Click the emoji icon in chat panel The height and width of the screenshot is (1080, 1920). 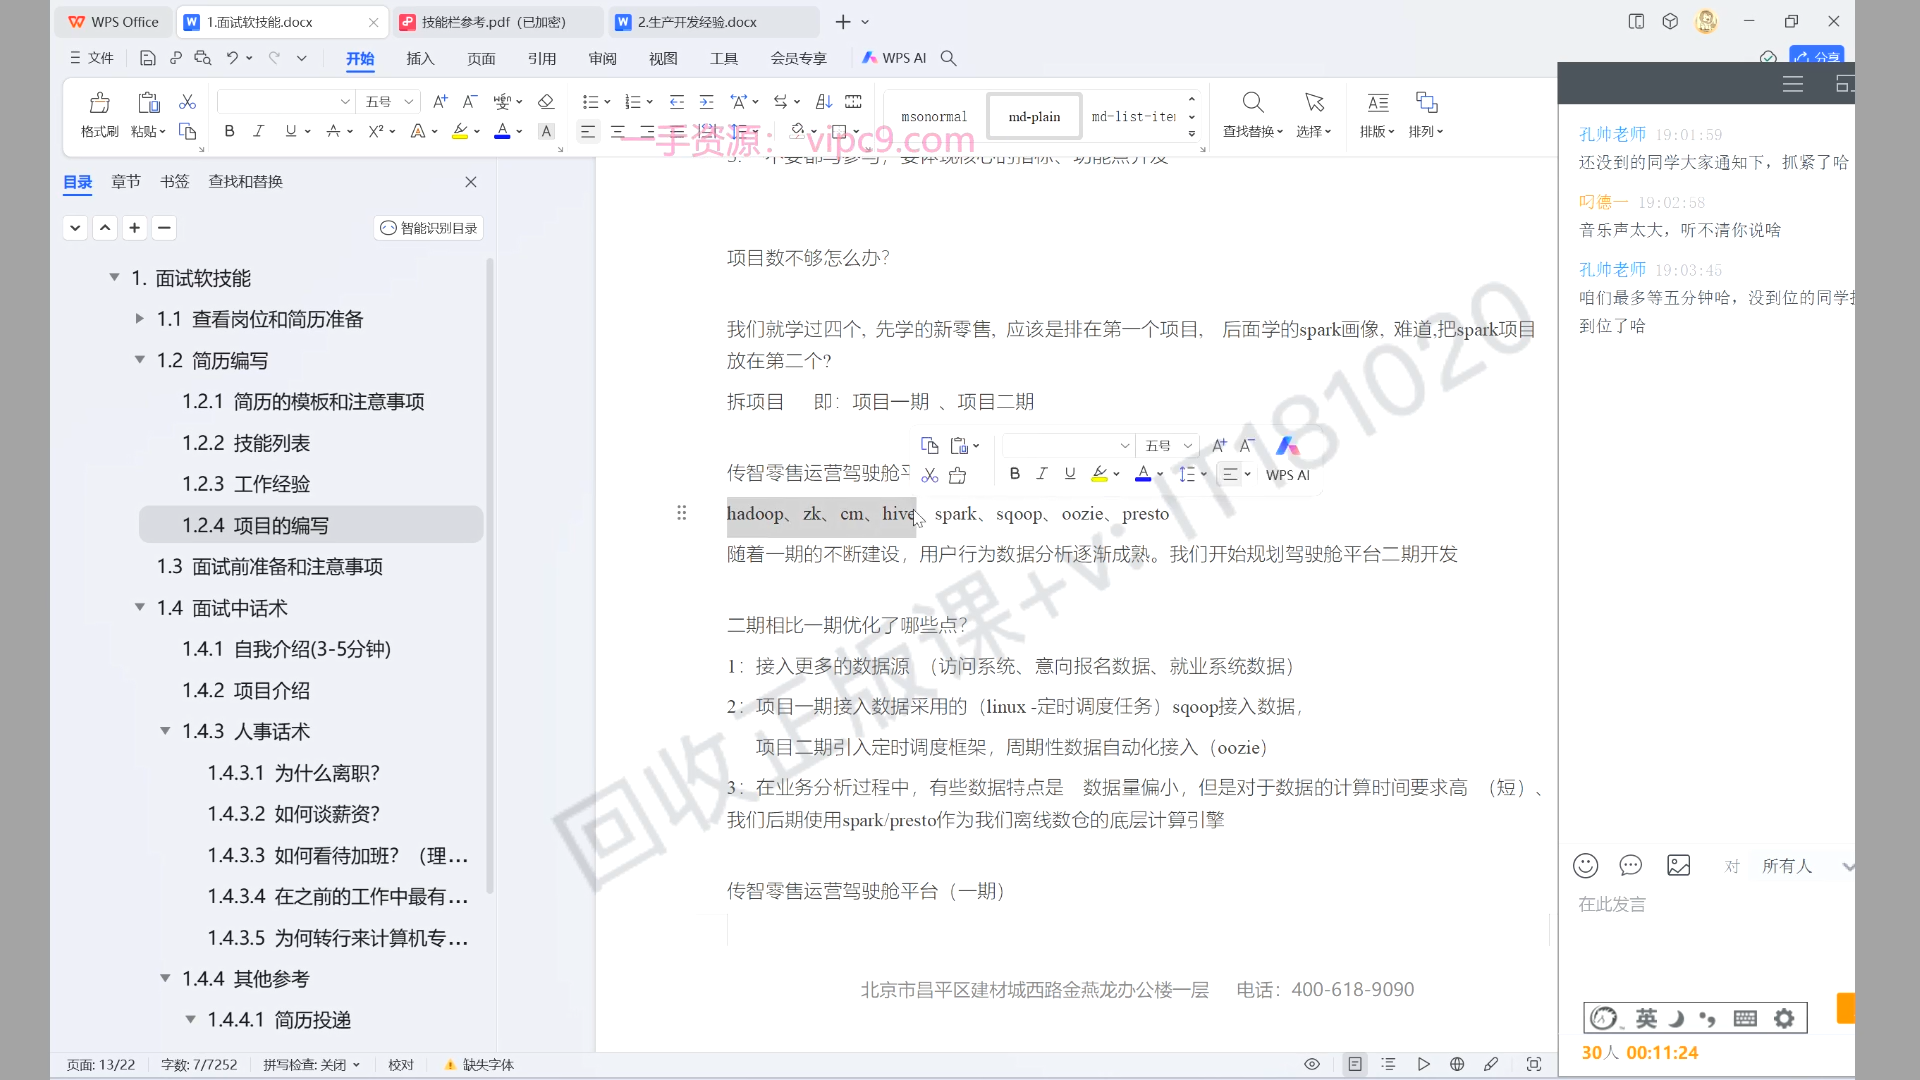(1585, 866)
